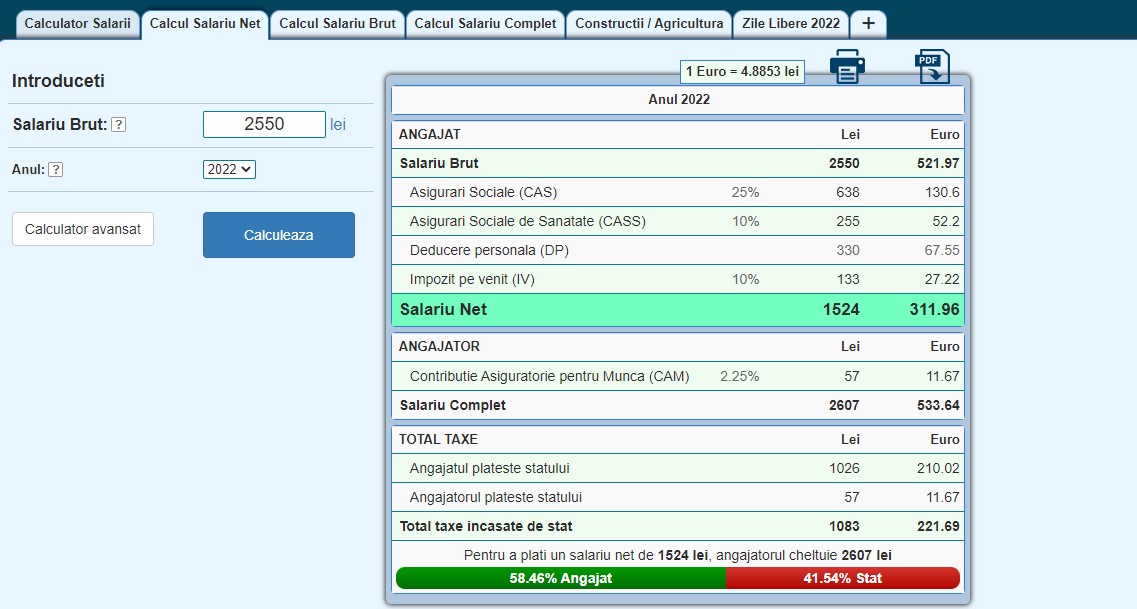The width and height of the screenshot is (1137, 609).
Task: Click the Anul 2022 table header
Action: pos(678,100)
